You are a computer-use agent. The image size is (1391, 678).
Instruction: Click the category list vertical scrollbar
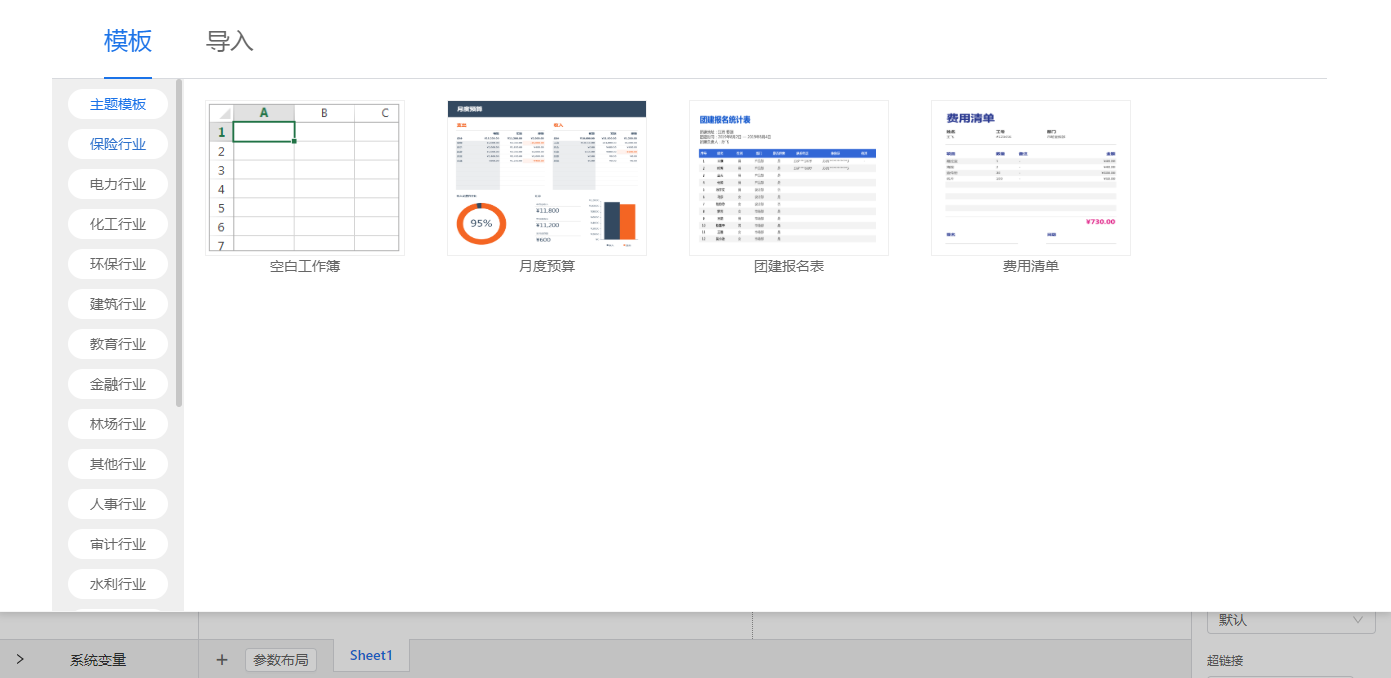(x=179, y=243)
